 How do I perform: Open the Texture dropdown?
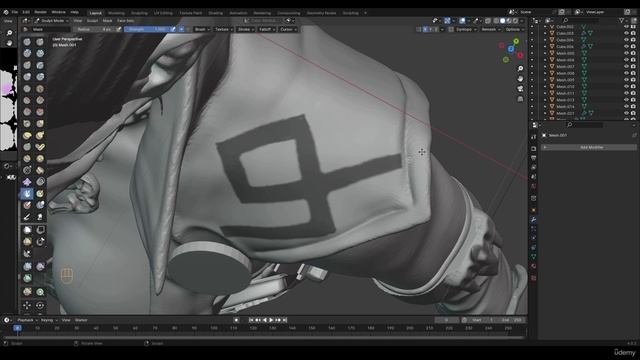click(x=224, y=29)
